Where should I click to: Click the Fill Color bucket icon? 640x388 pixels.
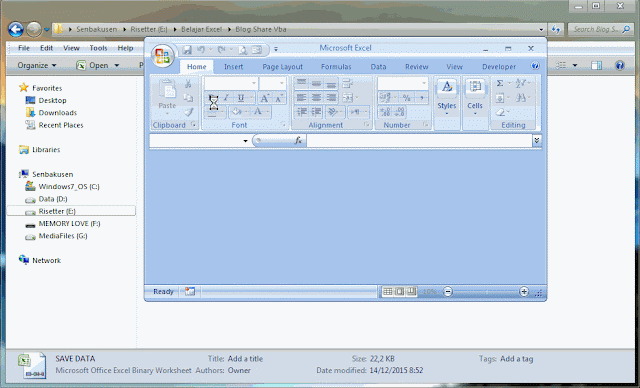pyautogui.click(x=236, y=111)
